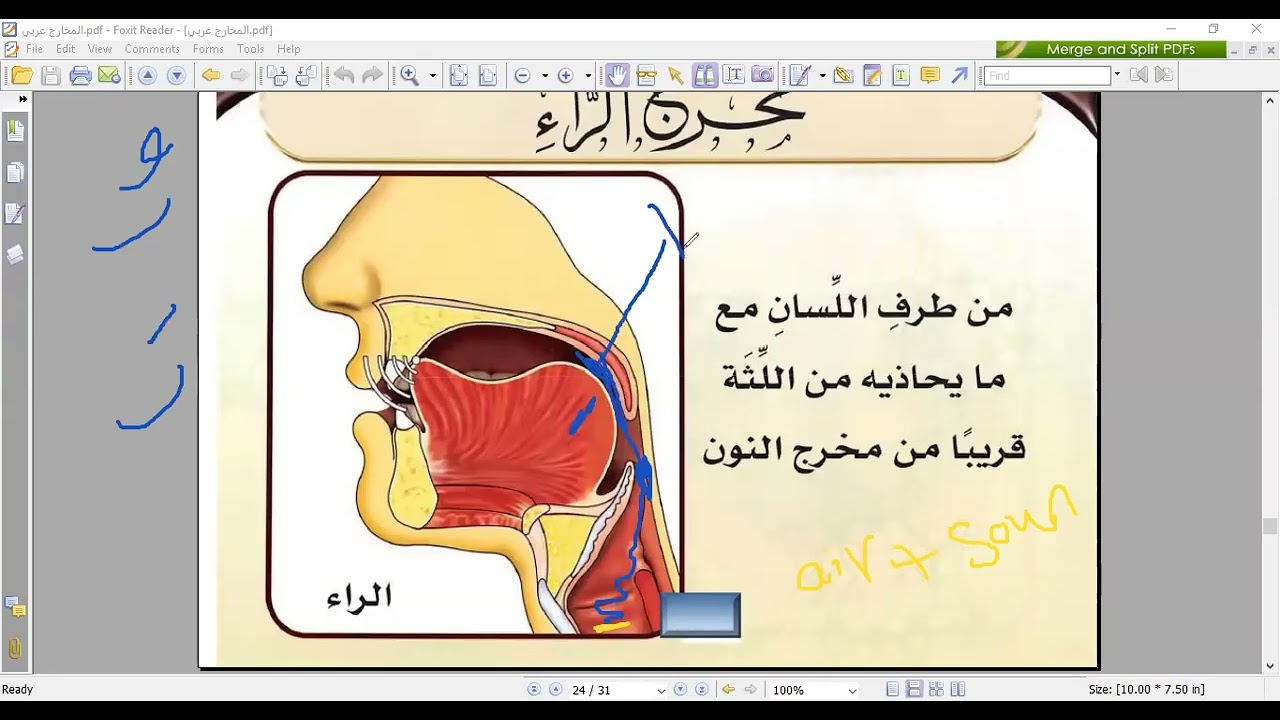Image resolution: width=1280 pixels, height=720 pixels.
Task: Click the Redo arrow icon
Action: point(372,75)
